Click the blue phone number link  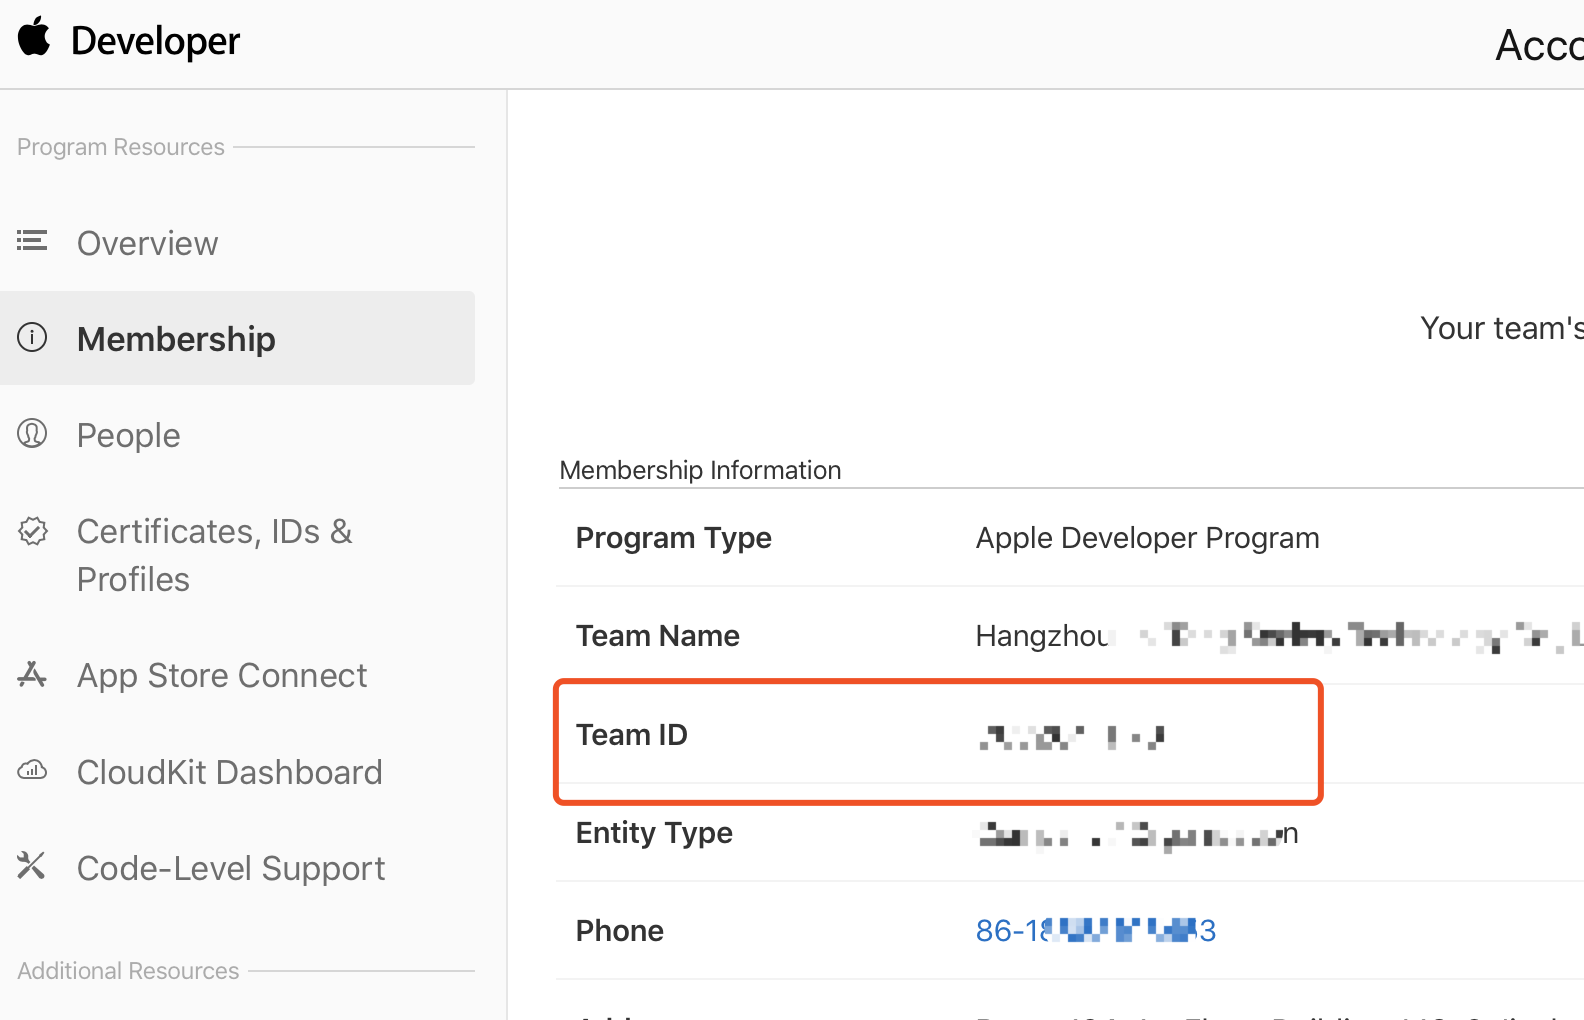coord(1096,931)
